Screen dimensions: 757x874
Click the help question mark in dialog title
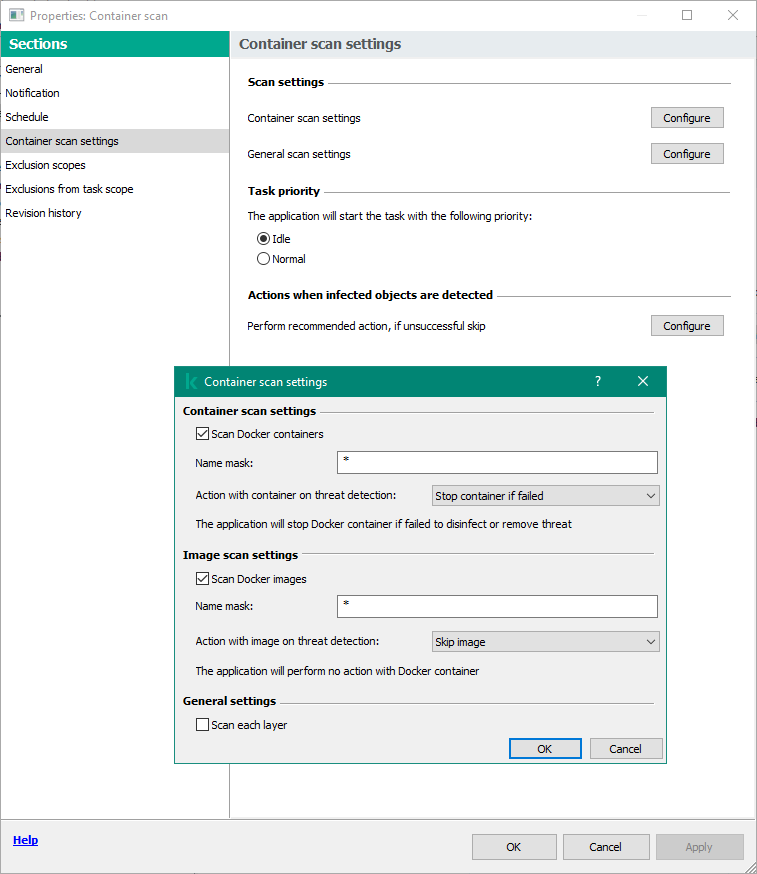598,381
